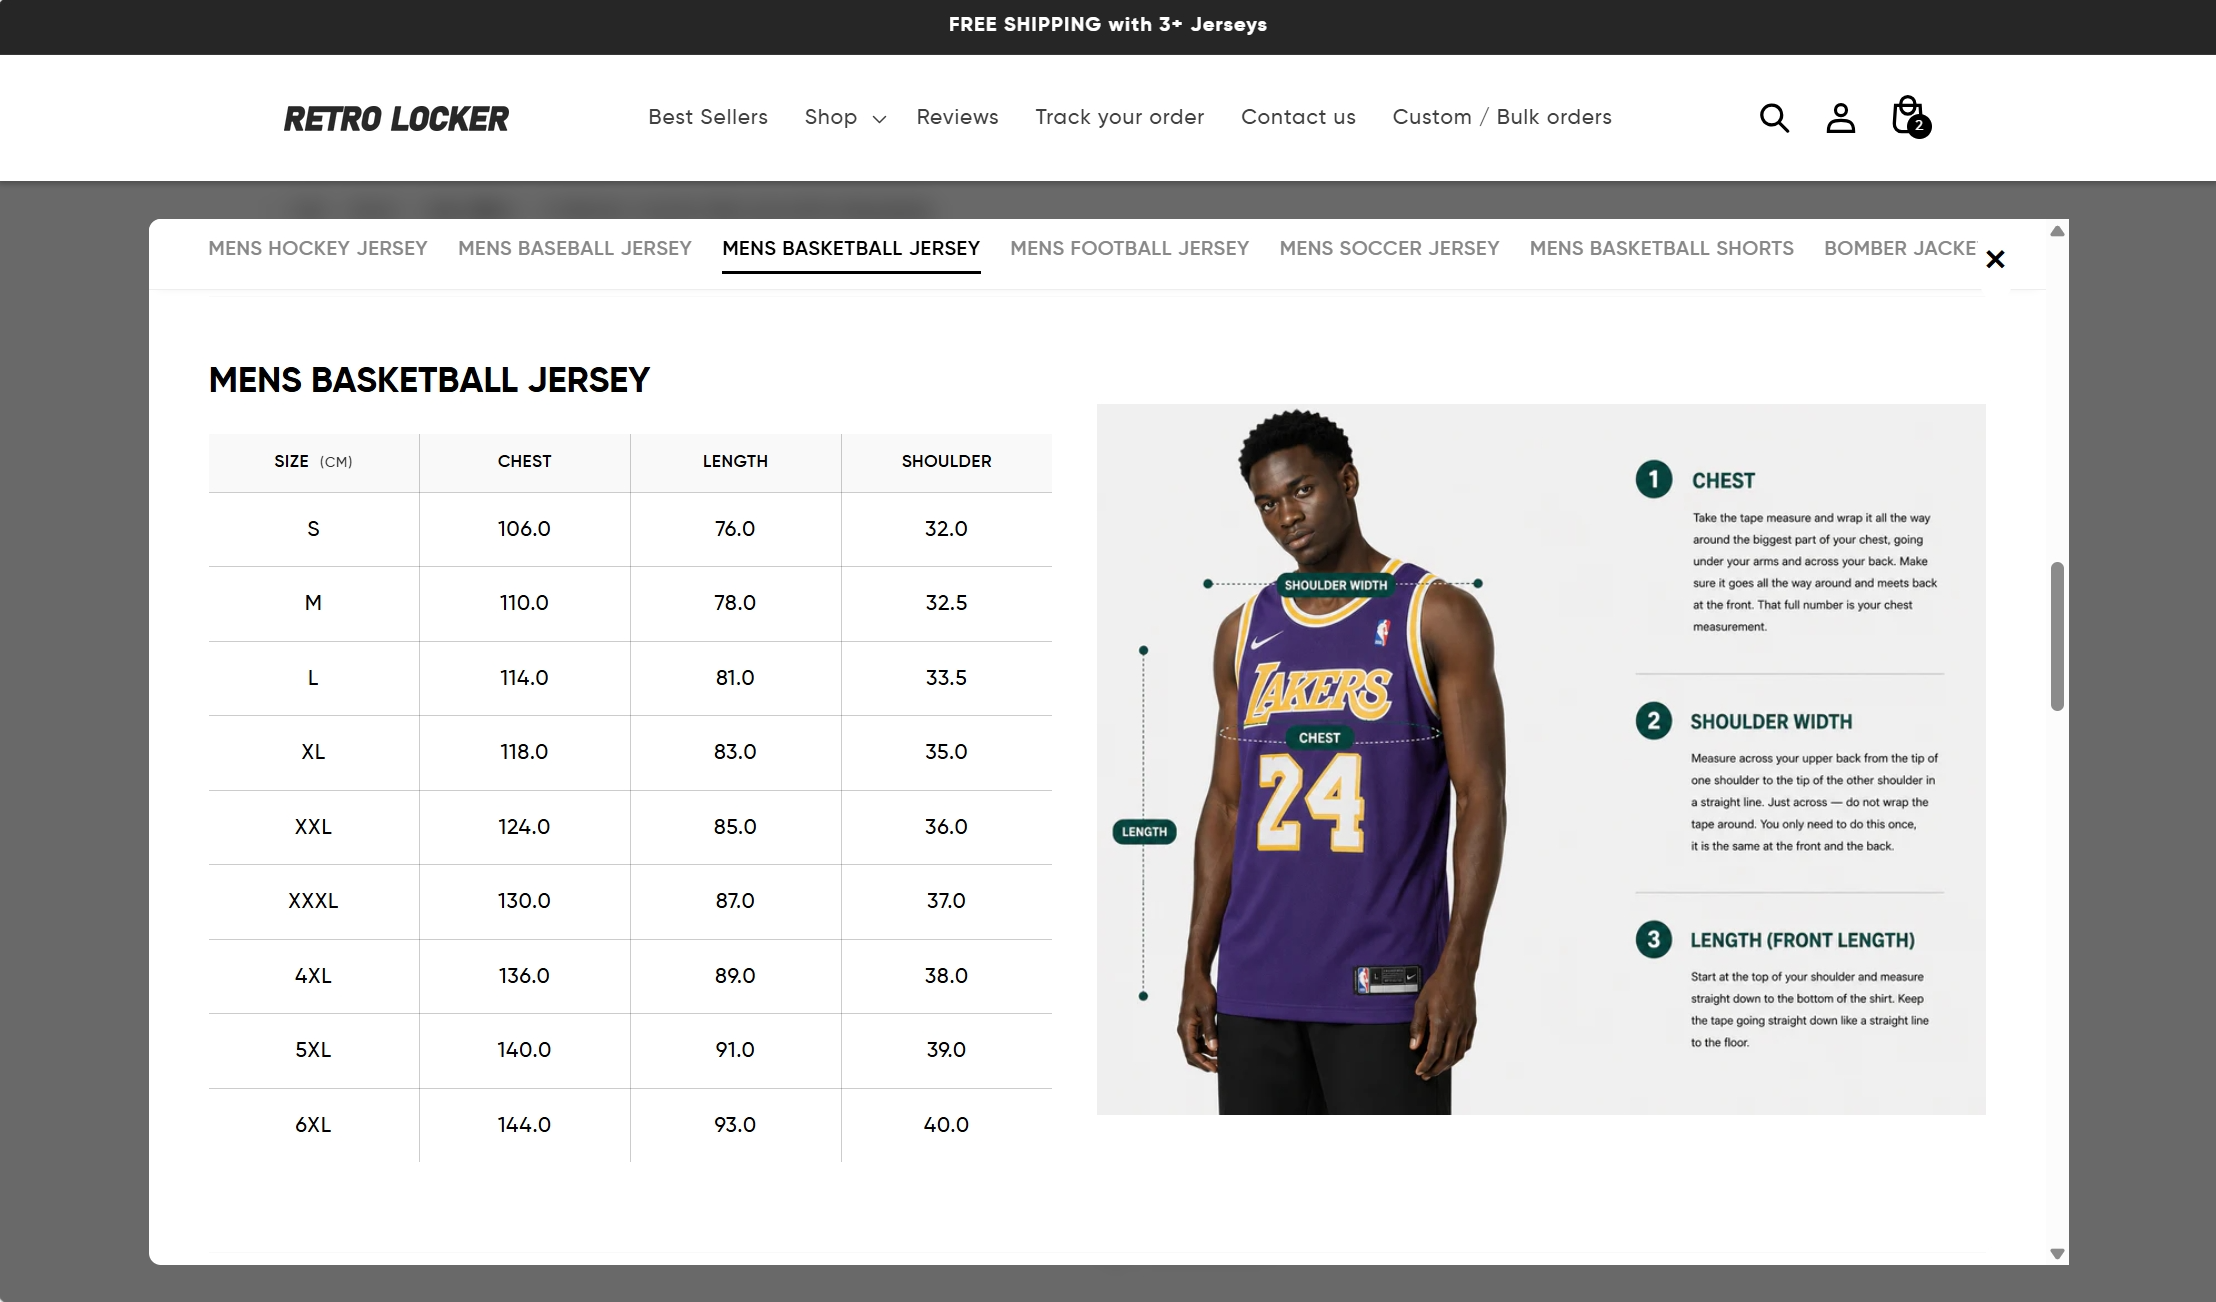Click shoulder value 35.0
Image resolution: width=2216 pixels, height=1302 pixels.
pyautogui.click(x=946, y=752)
